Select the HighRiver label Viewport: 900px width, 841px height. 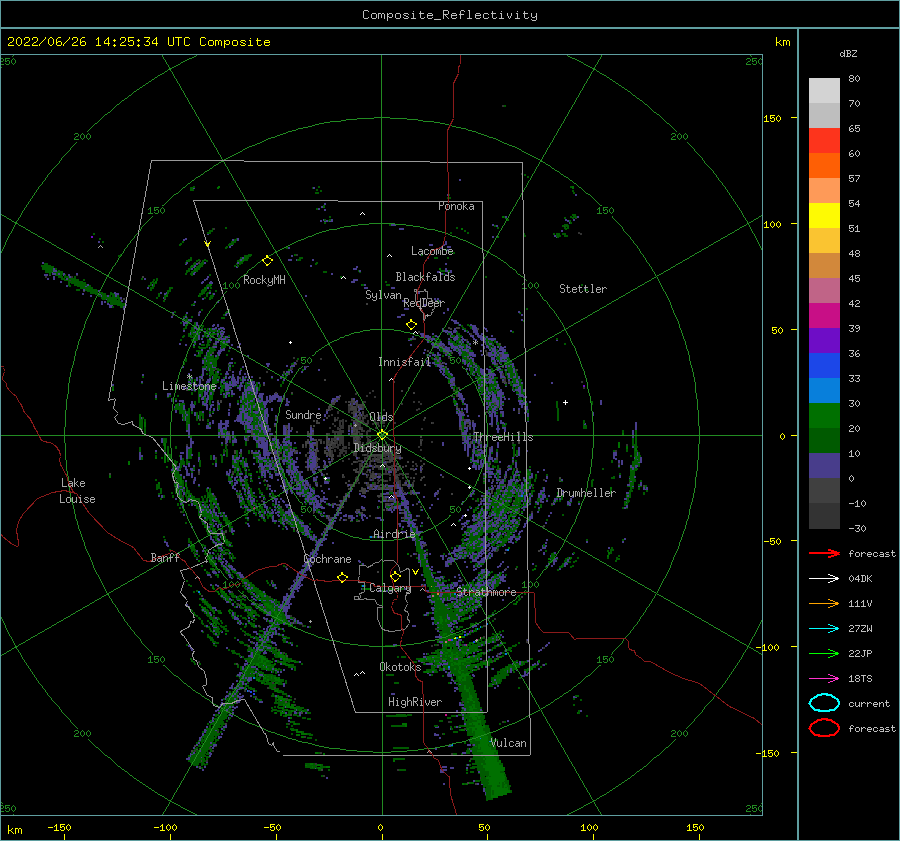coord(415,702)
